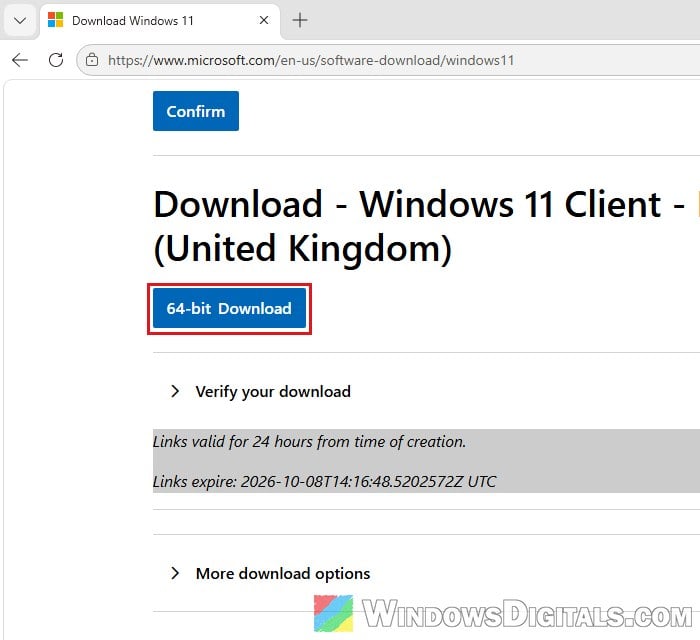Go back to the previous page
The image size is (700, 640).
pos(20,60)
